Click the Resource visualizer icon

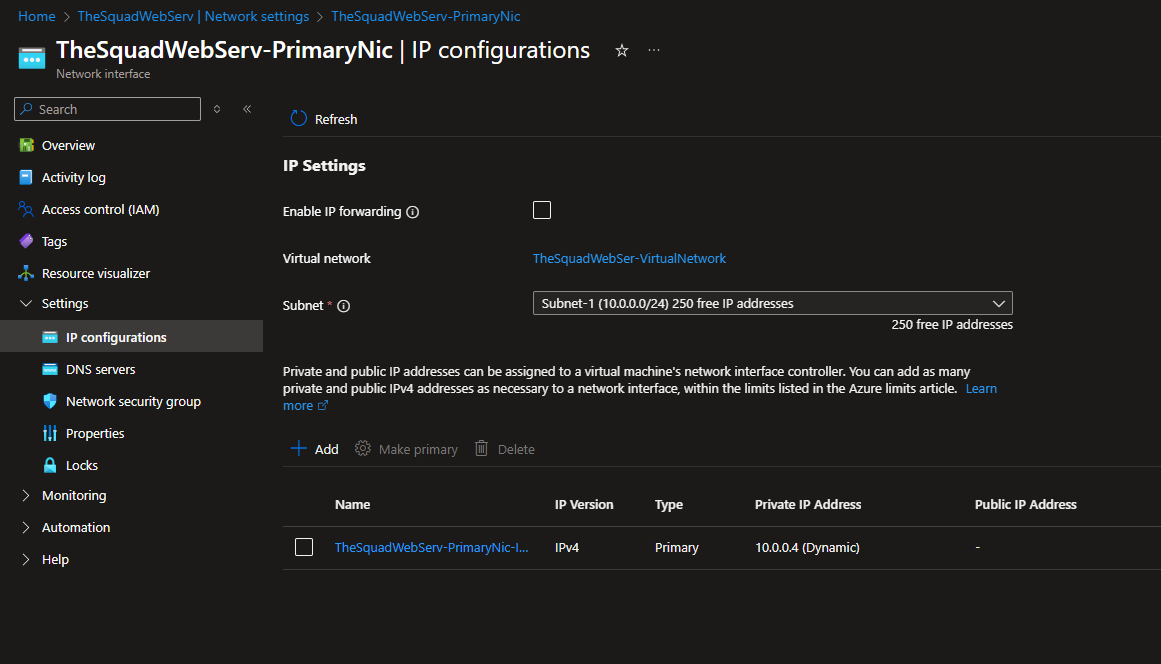26,273
